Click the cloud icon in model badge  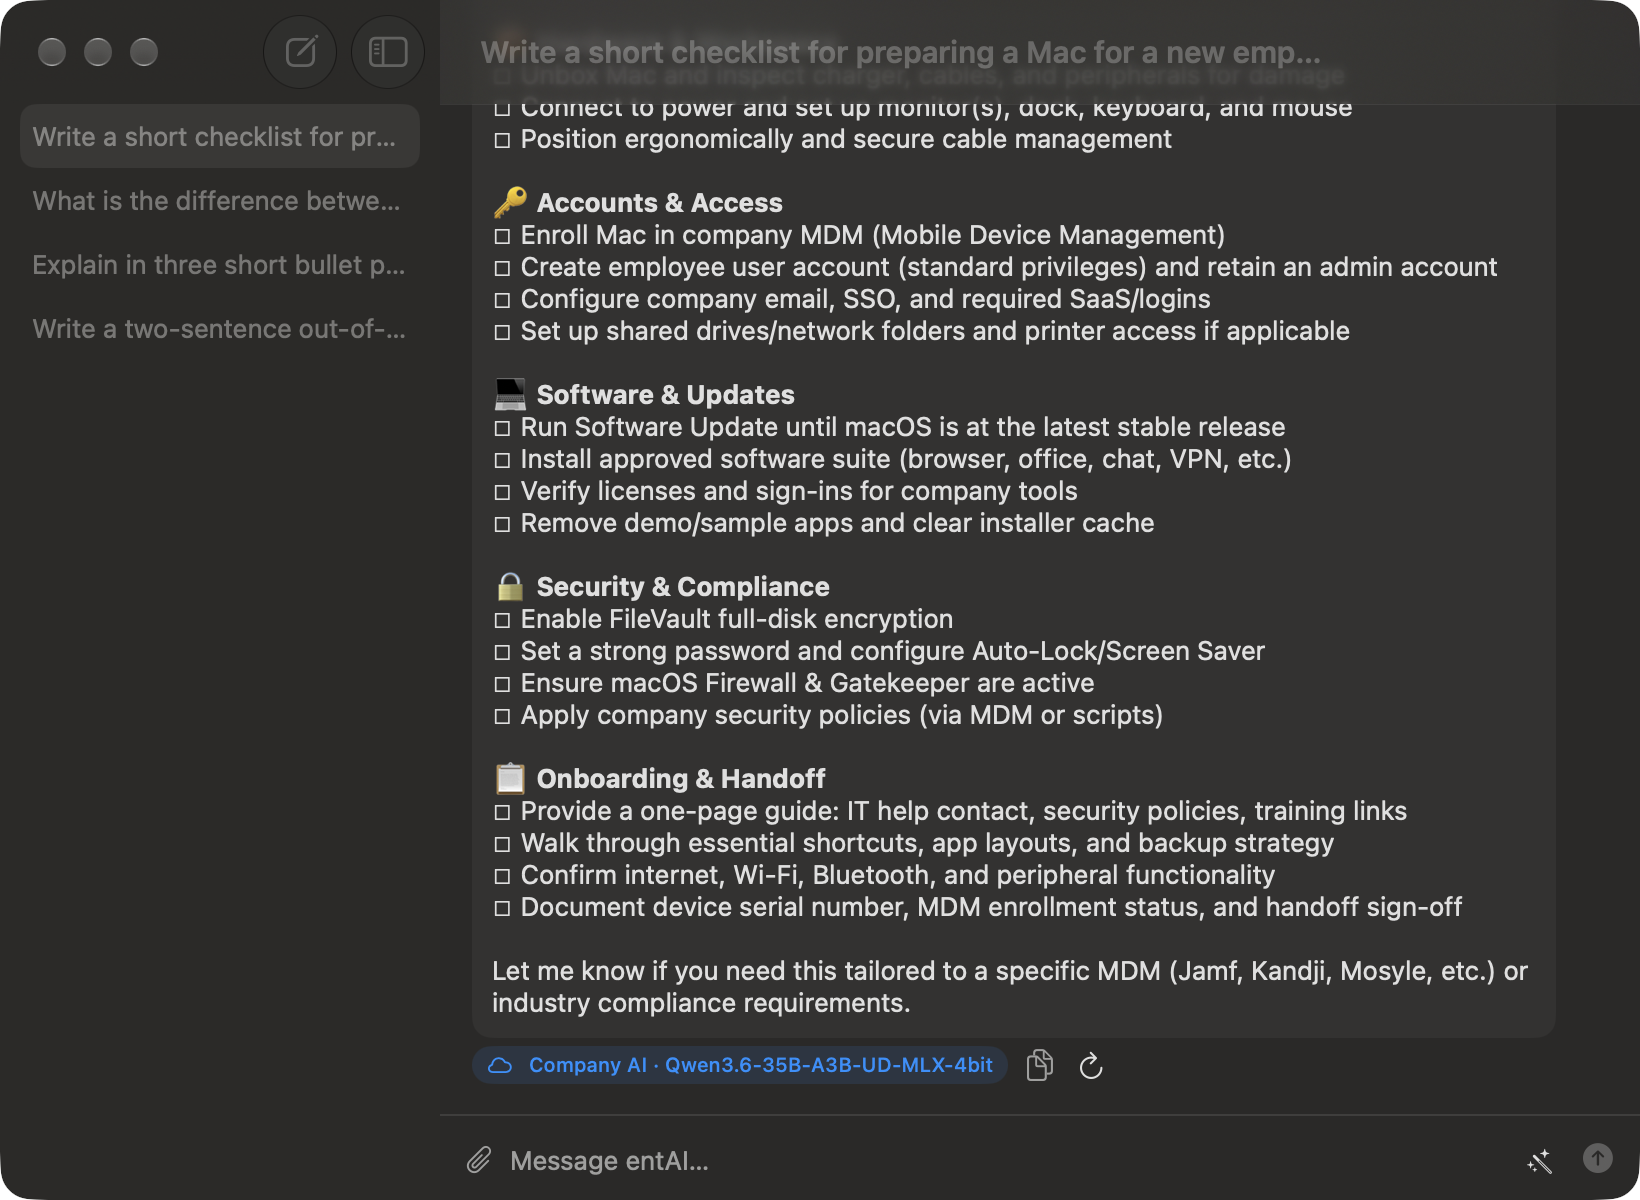click(x=500, y=1066)
